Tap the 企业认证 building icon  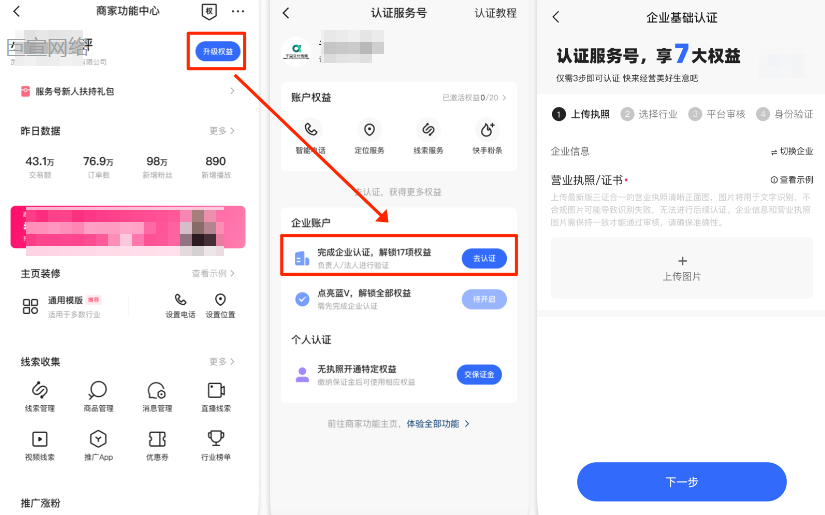pyautogui.click(x=302, y=258)
